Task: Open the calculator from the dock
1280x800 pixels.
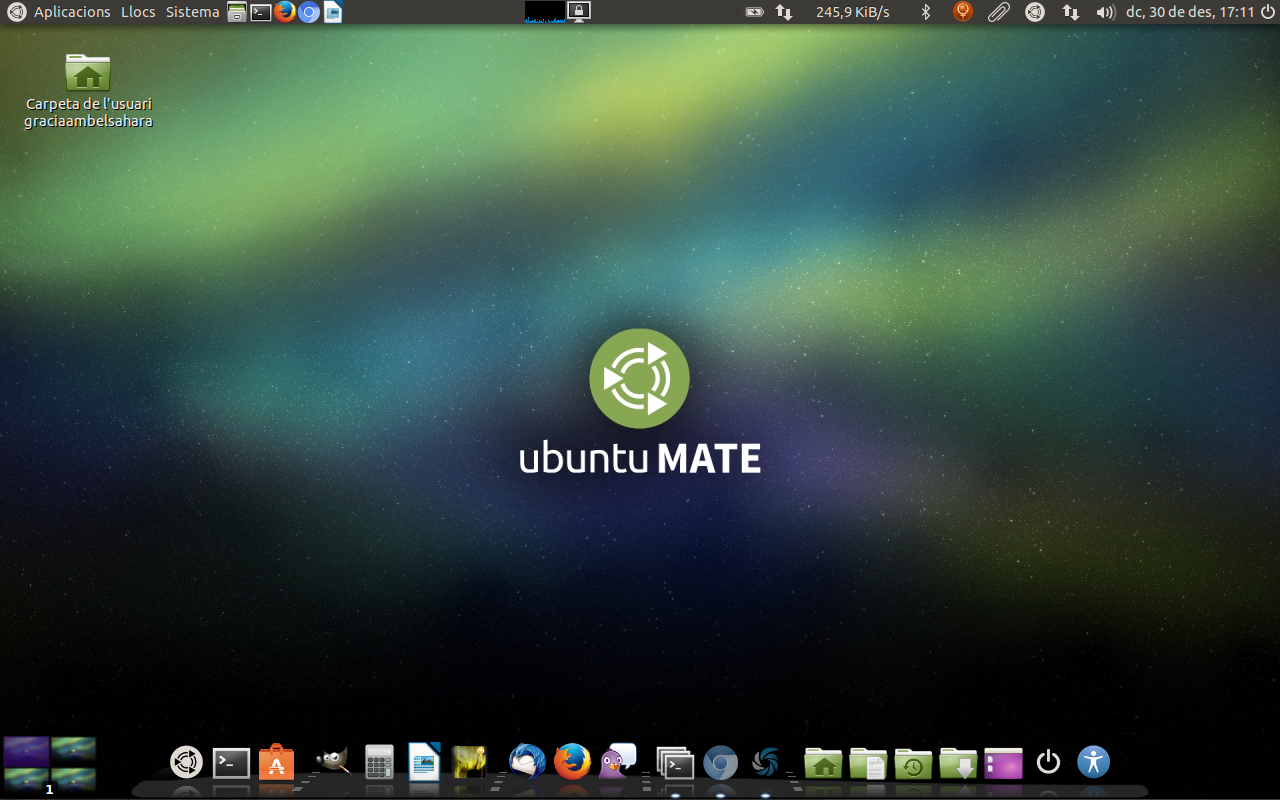Action: (379, 763)
